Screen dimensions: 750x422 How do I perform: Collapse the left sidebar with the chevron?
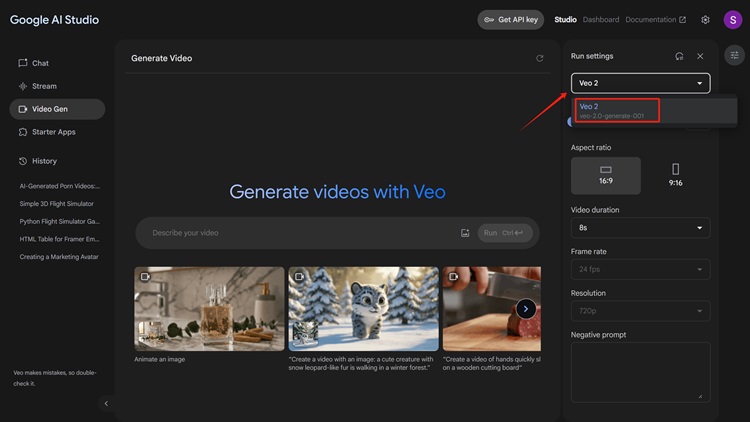pyautogui.click(x=106, y=403)
